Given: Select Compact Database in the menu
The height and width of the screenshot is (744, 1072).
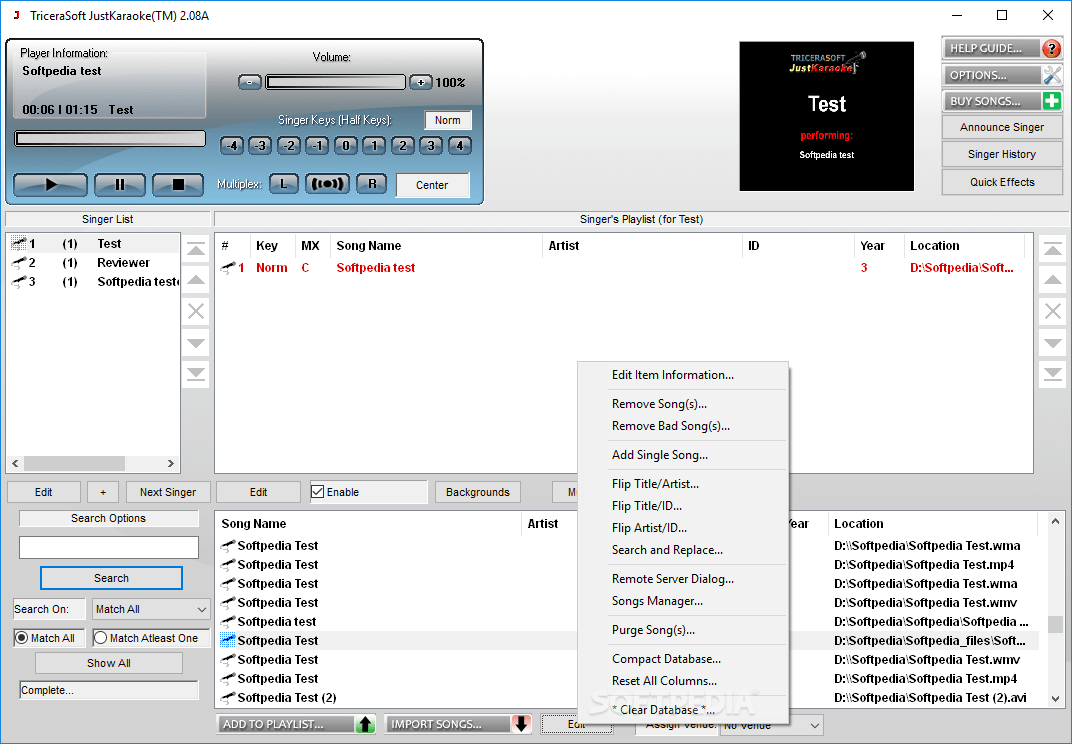Looking at the screenshot, I should click(x=664, y=658).
